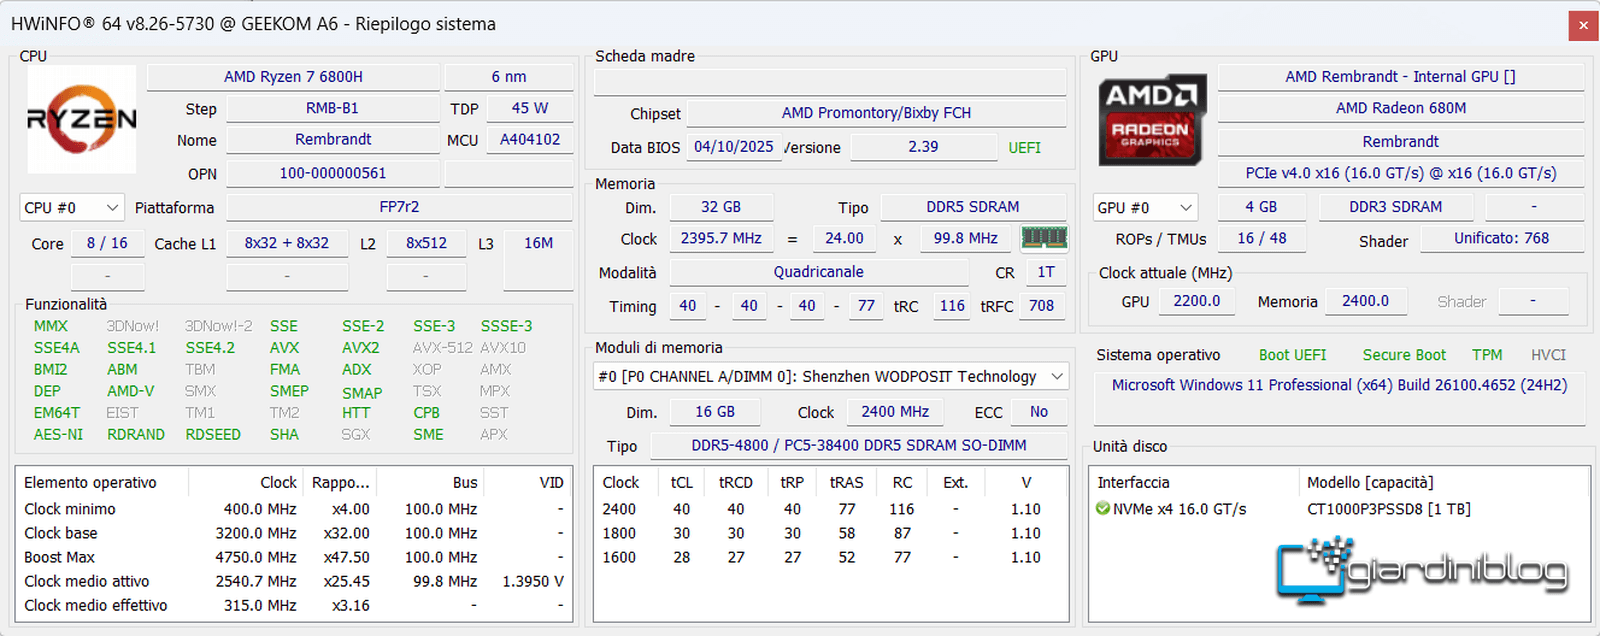1600x636 pixels.
Task: Click the 32 GB memory size
Action: pos(721,207)
